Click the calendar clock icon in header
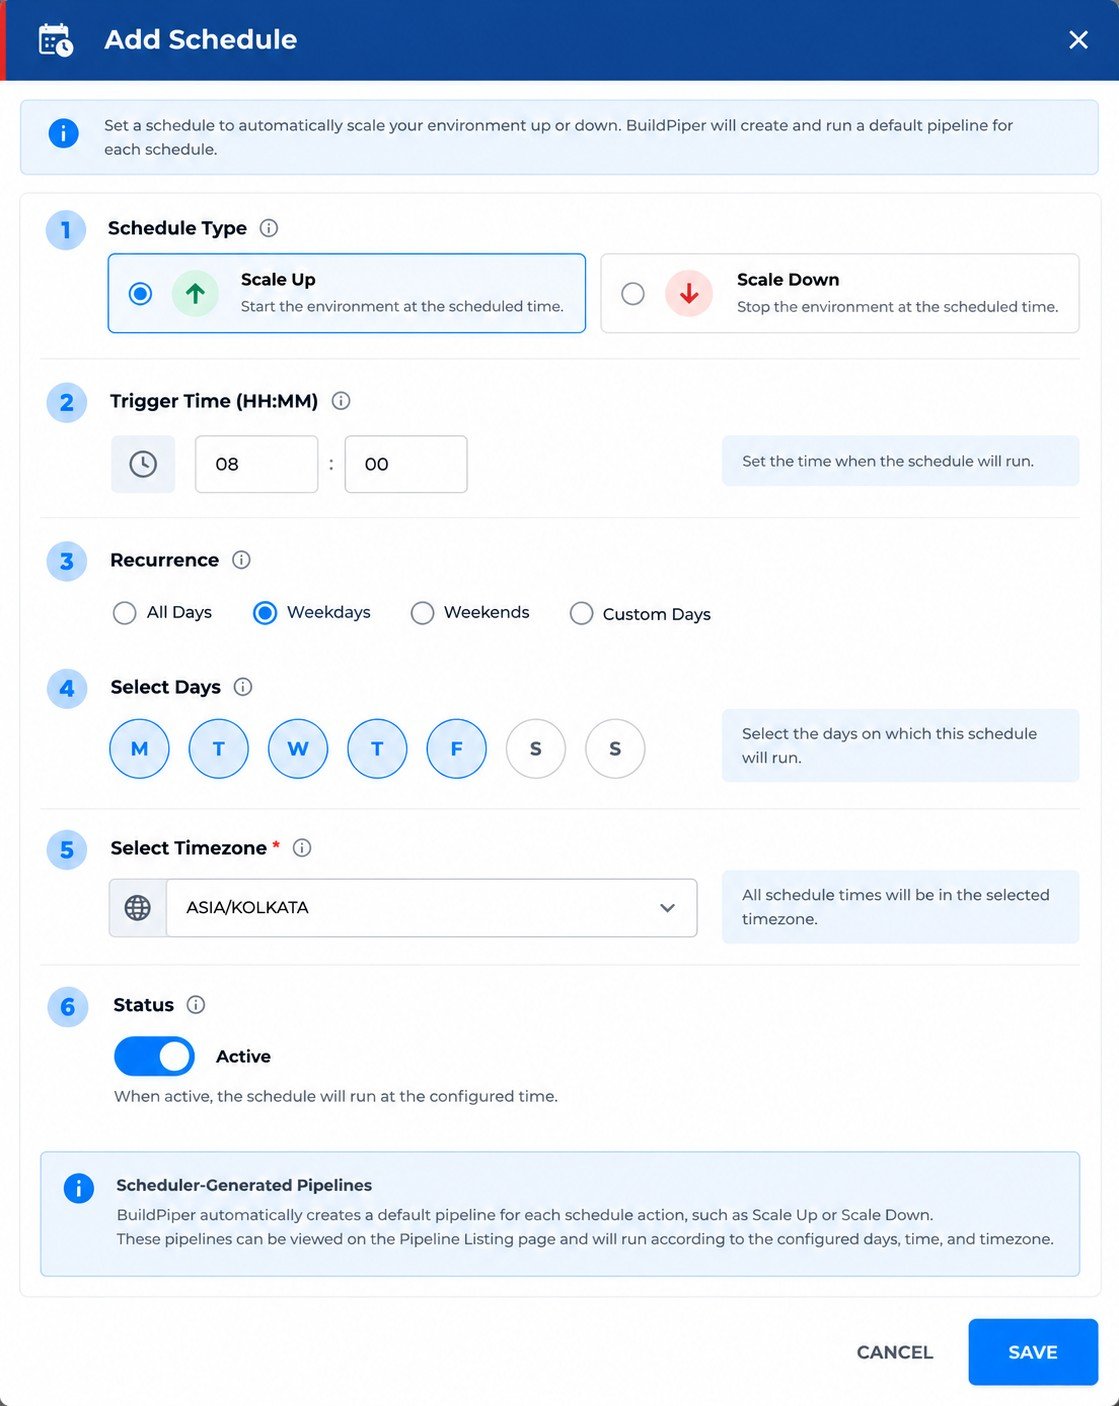The image size is (1119, 1406). point(55,40)
